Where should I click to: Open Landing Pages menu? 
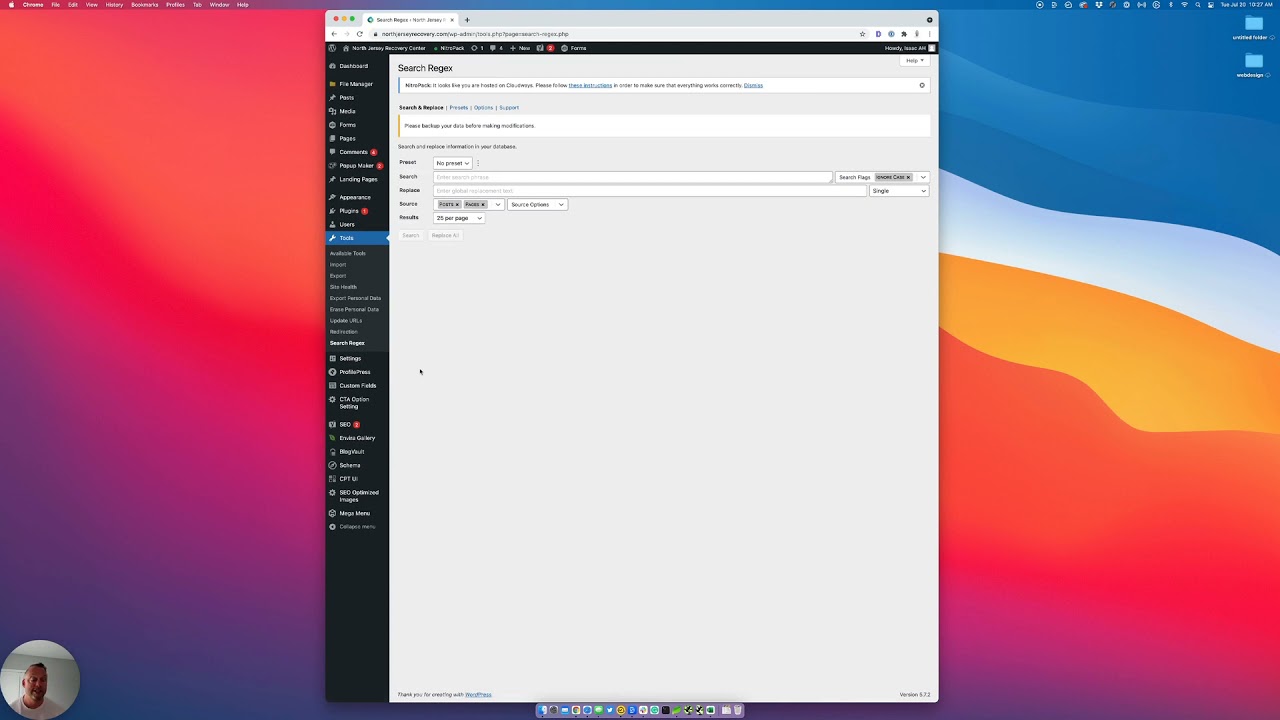[x=358, y=179]
